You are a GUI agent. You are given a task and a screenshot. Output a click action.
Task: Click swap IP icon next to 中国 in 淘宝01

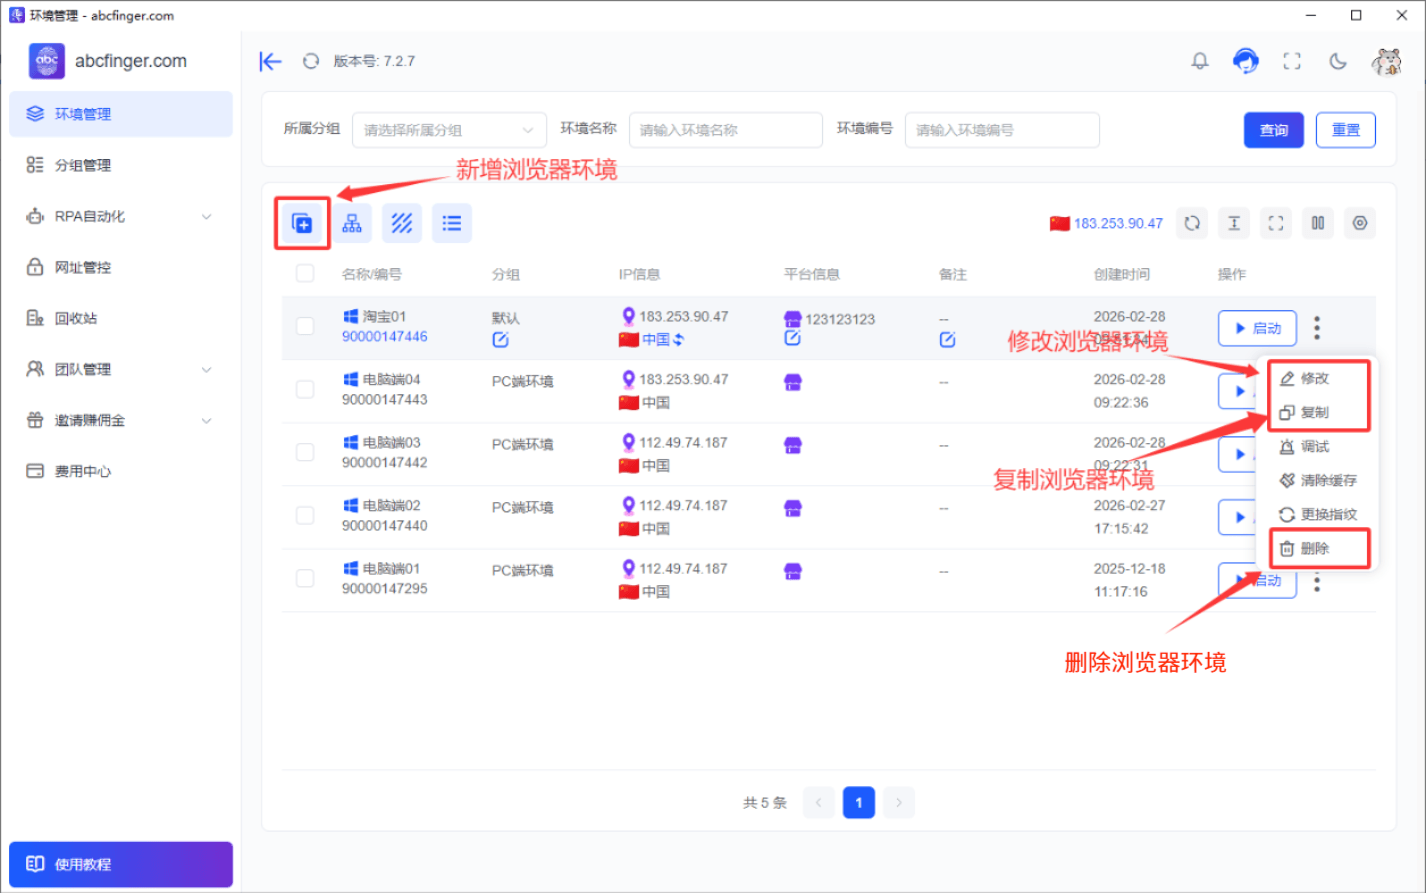[x=678, y=339]
